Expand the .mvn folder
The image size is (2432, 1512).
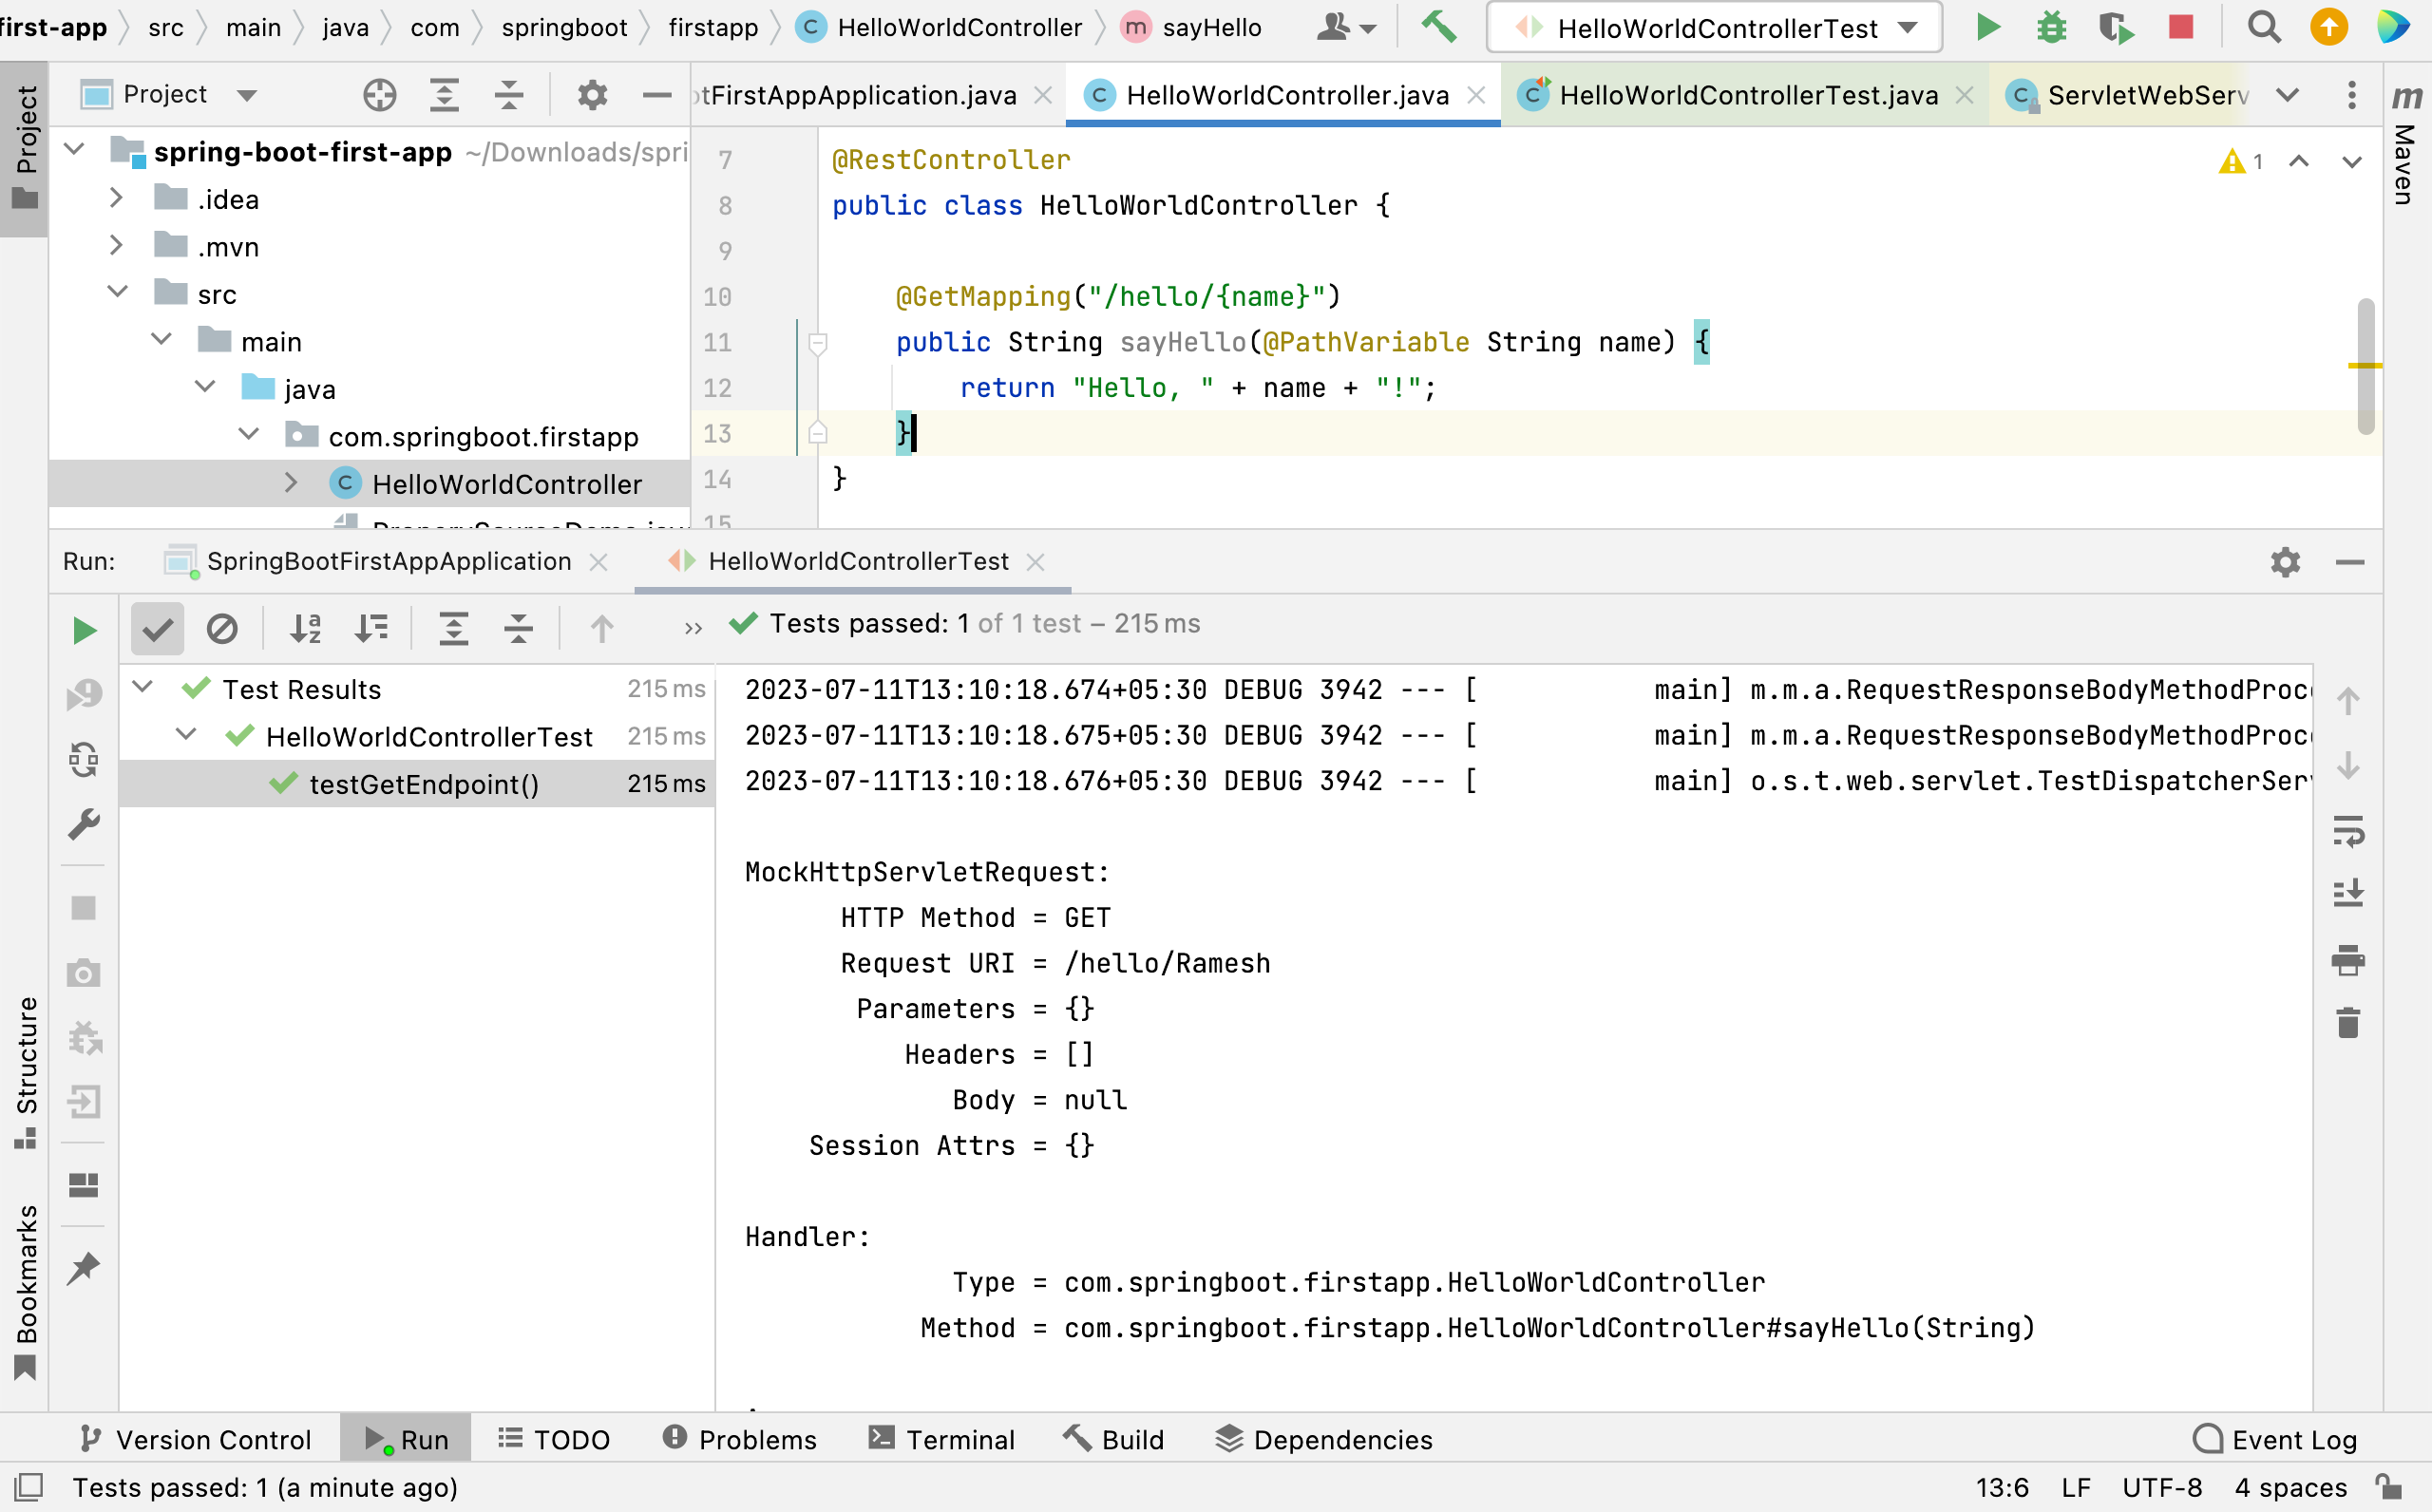pos(116,245)
